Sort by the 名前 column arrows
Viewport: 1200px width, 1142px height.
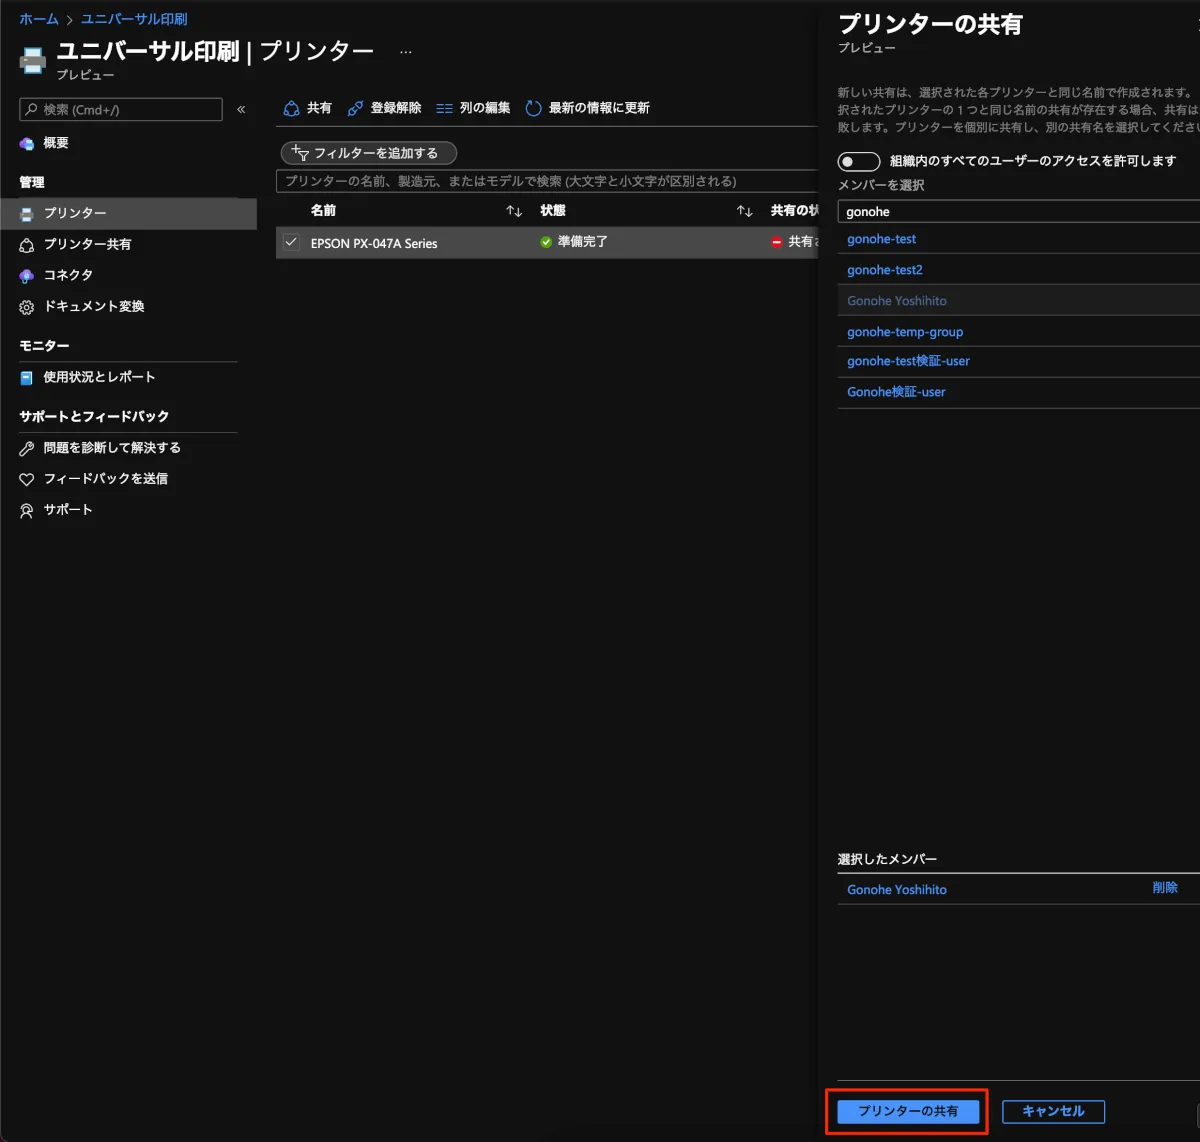(514, 211)
